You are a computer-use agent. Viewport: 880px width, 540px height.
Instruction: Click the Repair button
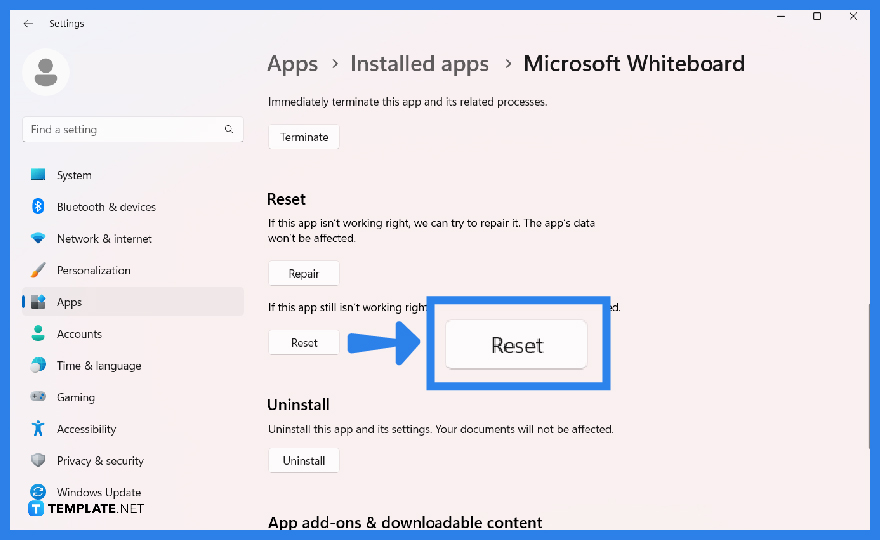[304, 273]
